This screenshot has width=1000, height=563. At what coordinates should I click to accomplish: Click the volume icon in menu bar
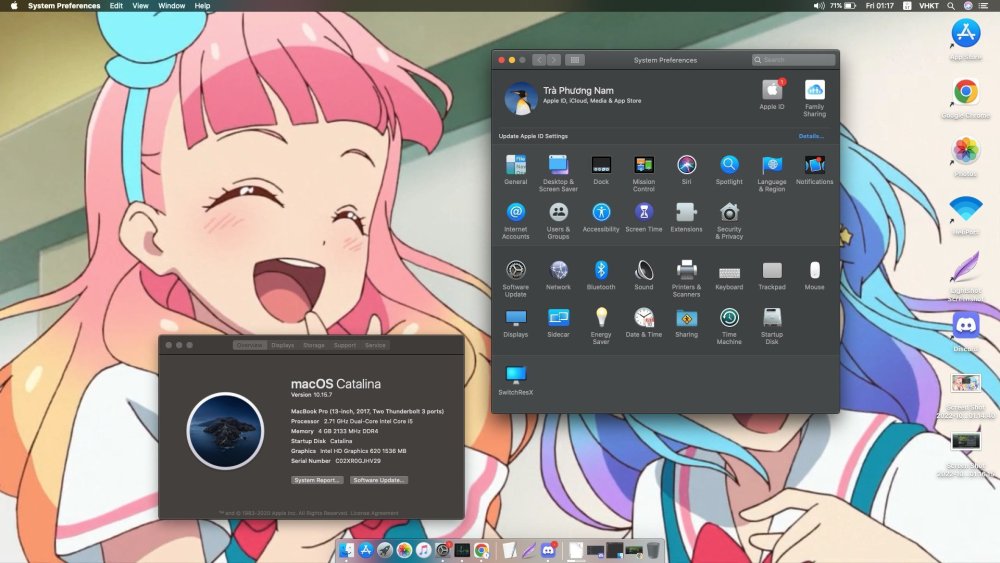pos(819,6)
